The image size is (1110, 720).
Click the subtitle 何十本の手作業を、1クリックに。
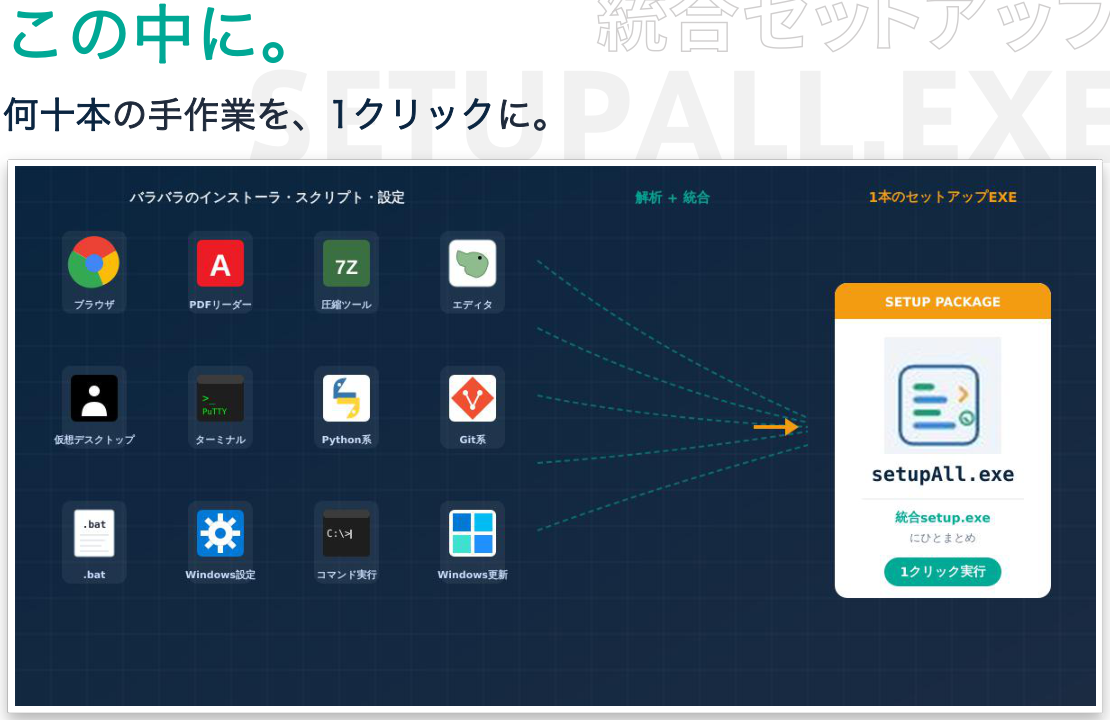(x=278, y=115)
